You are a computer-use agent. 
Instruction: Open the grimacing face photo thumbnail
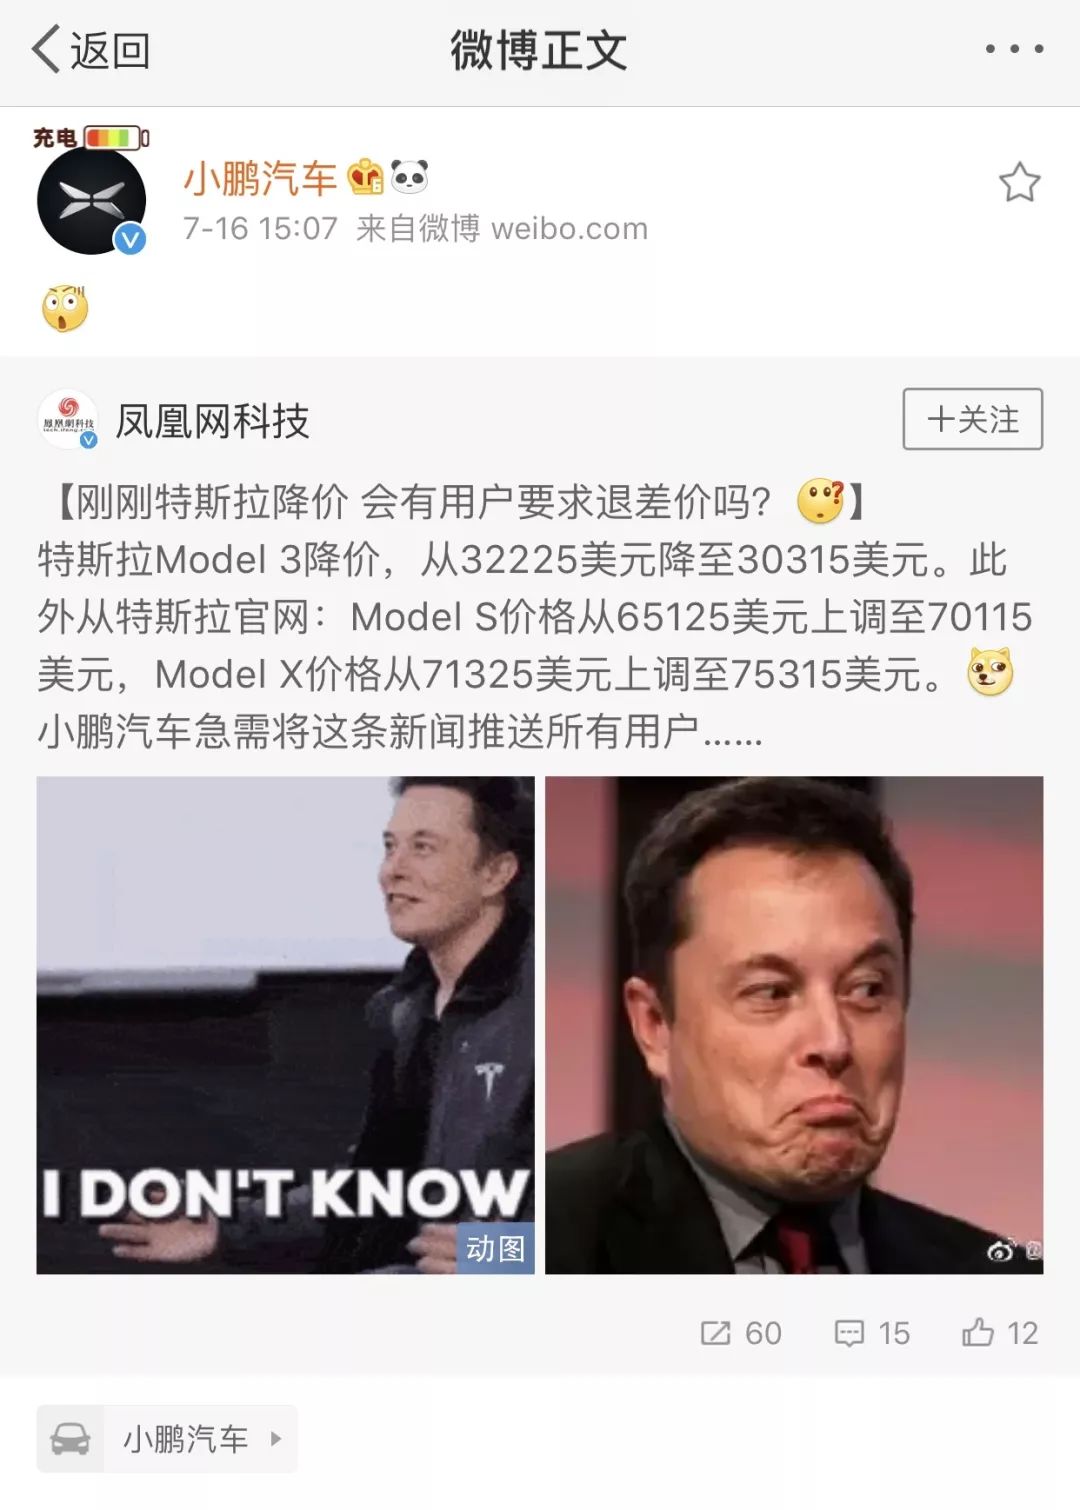(x=794, y=1025)
